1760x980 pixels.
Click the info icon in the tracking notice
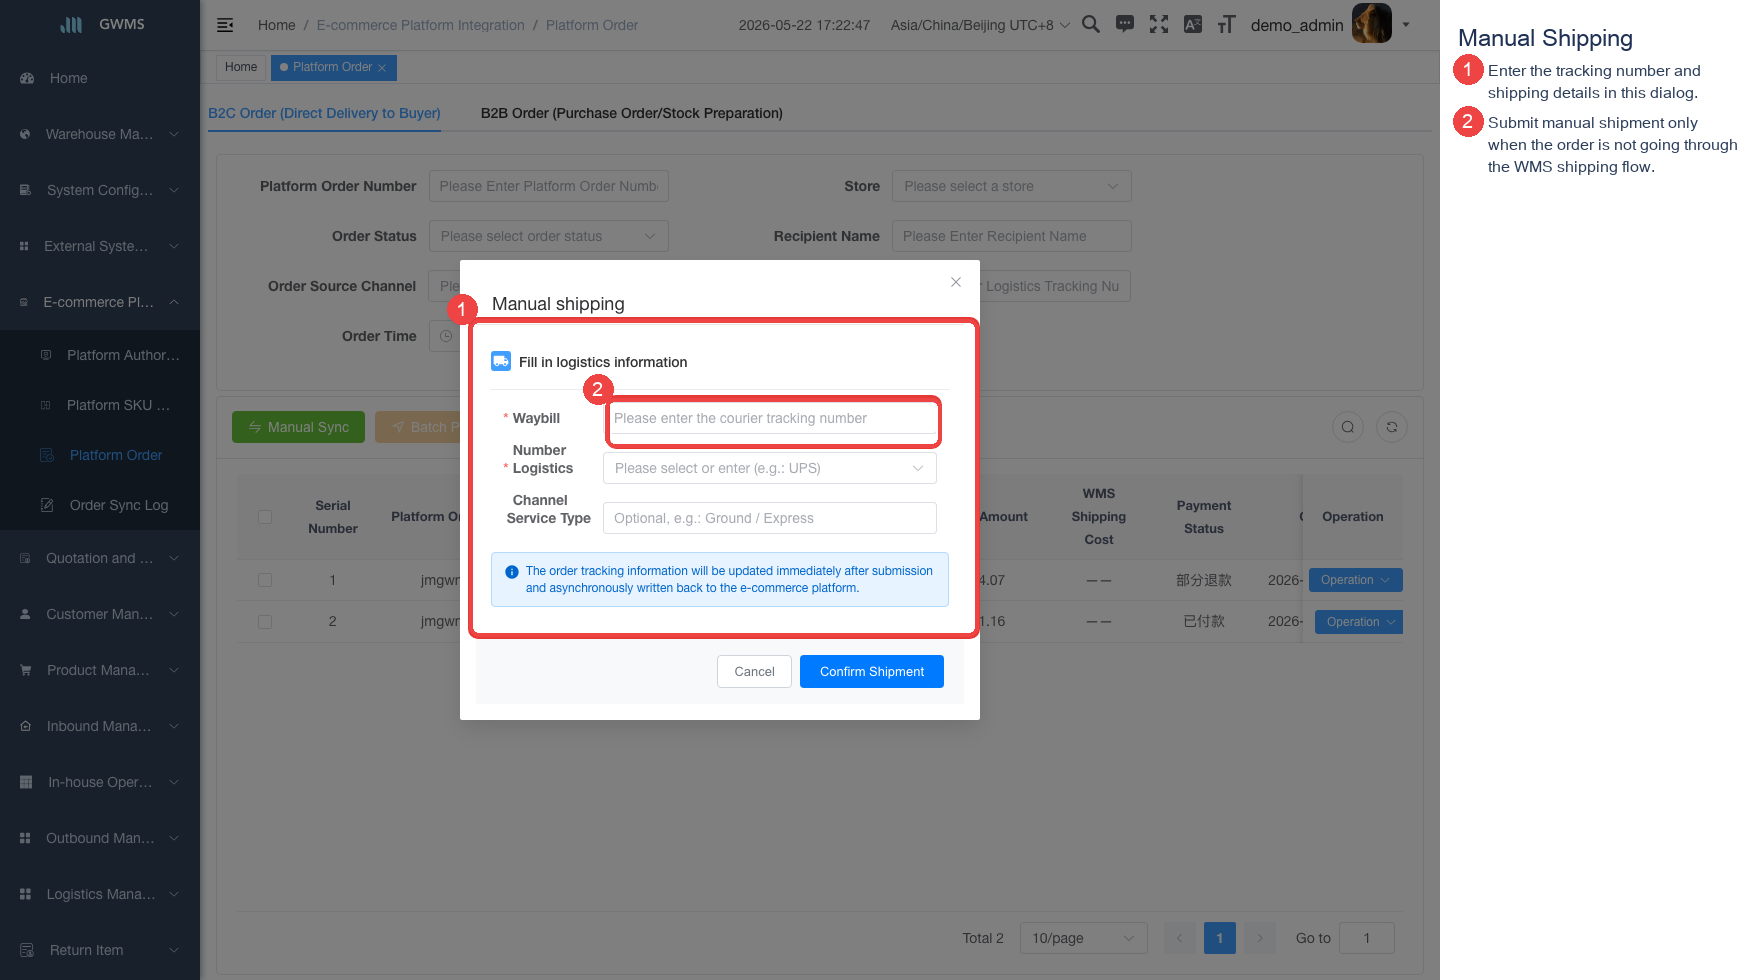[512, 572]
